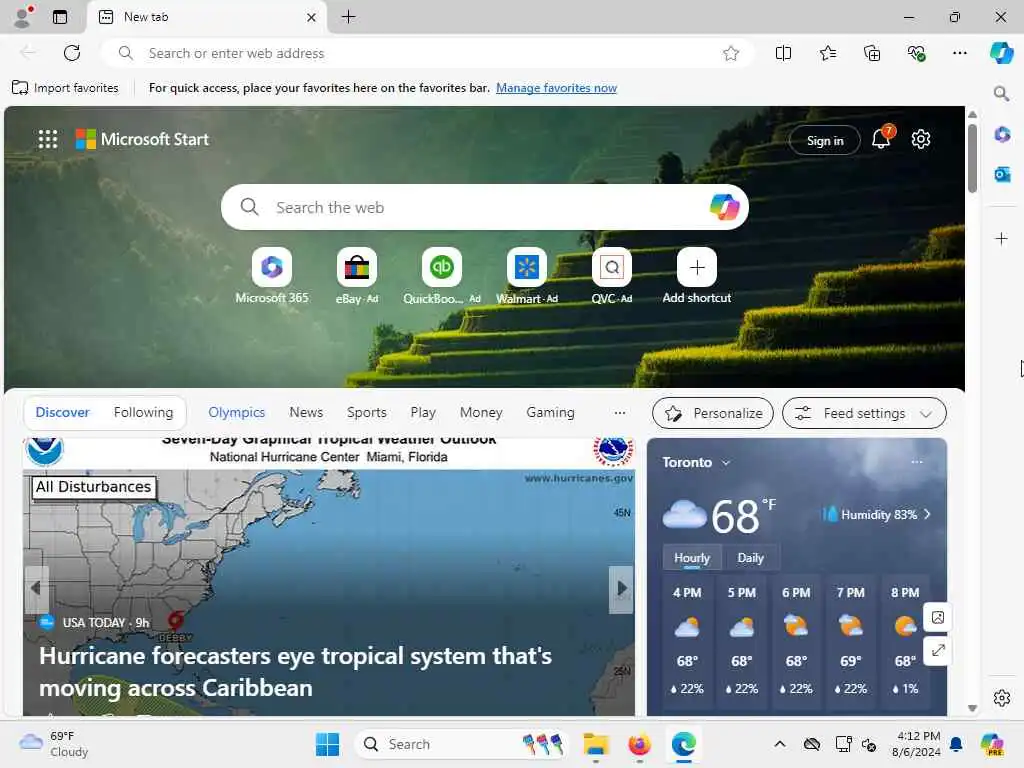
Task: Open the Copilot icon in the toolbar
Action: [1001, 53]
